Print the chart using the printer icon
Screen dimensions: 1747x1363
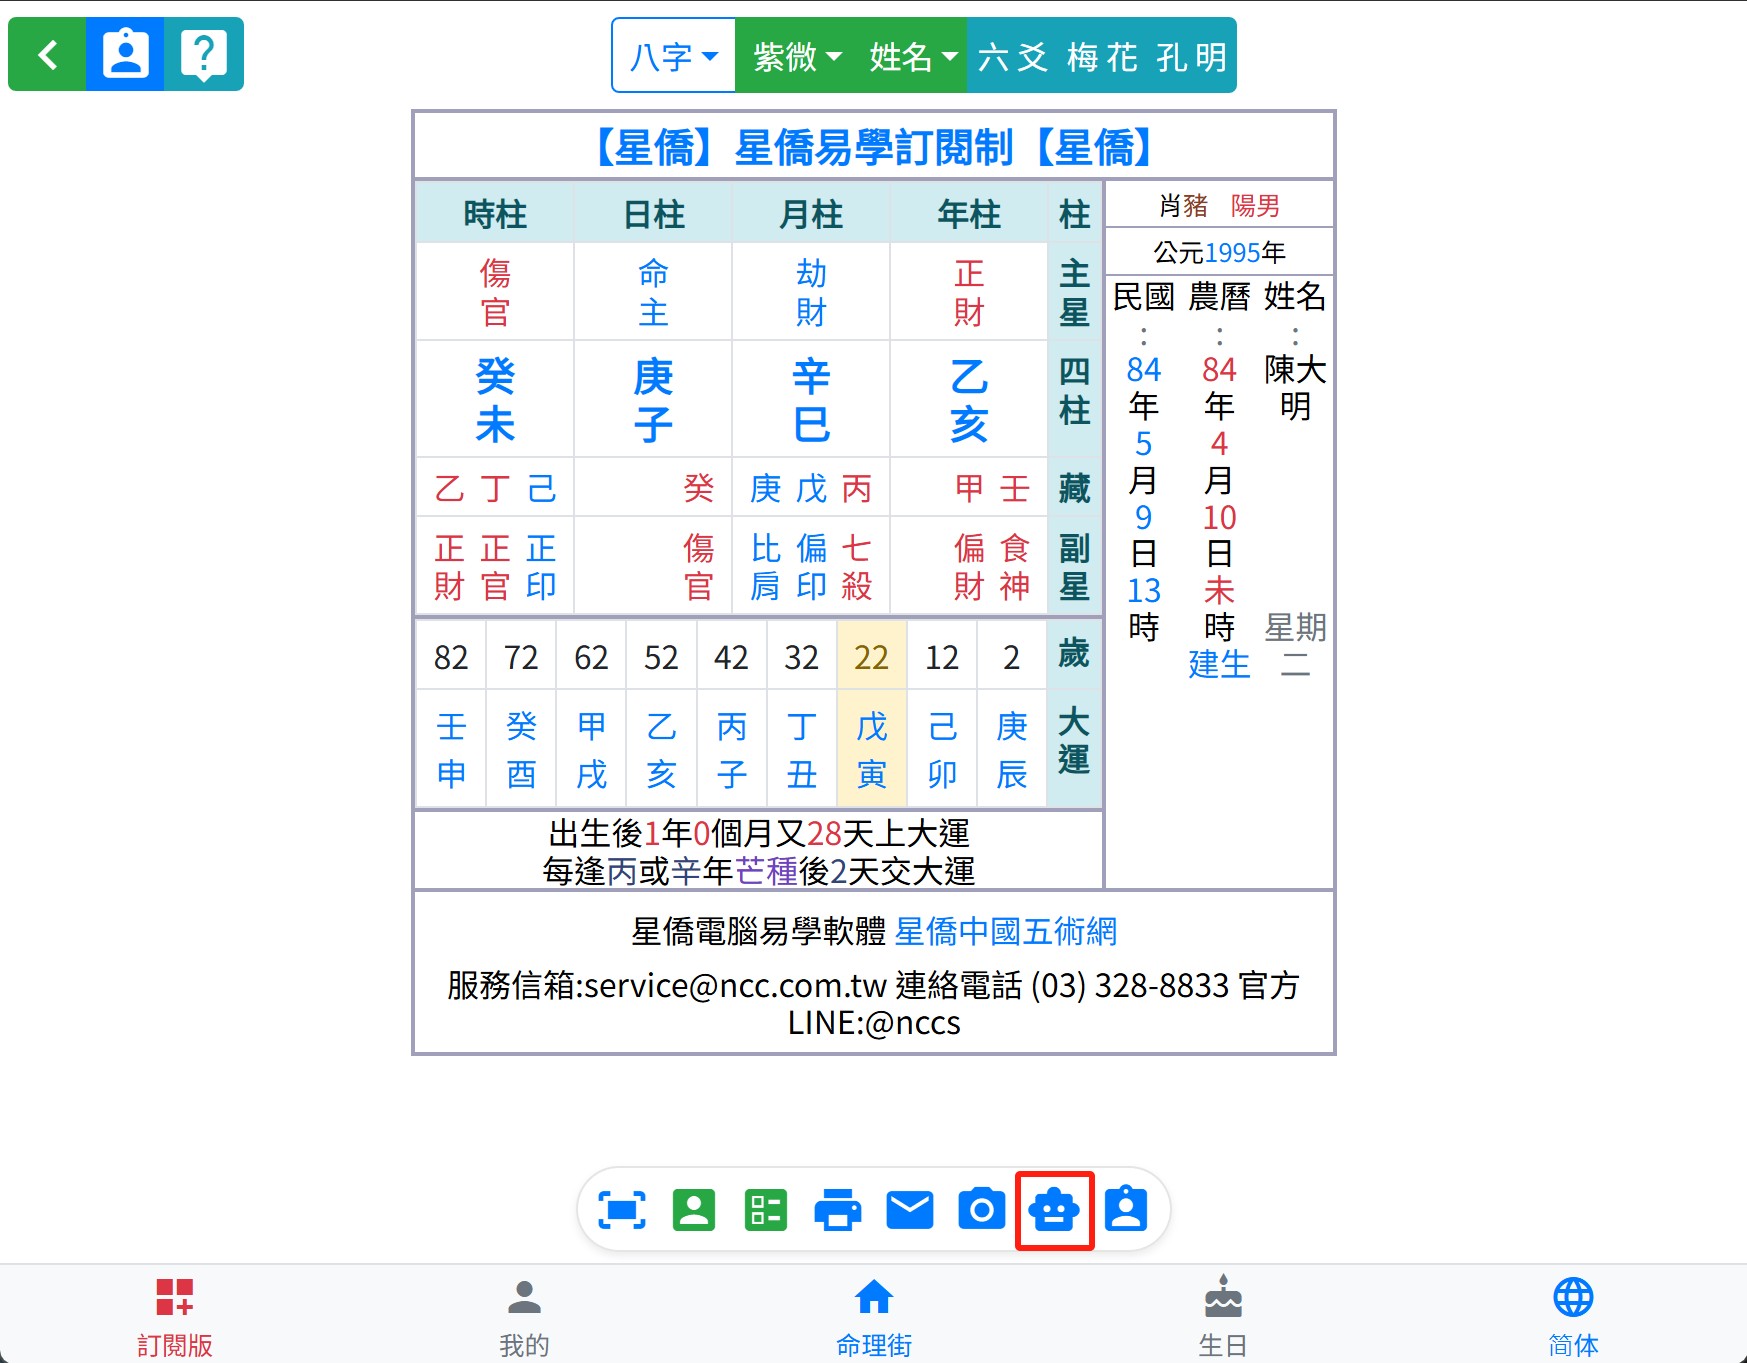pos(838,1210)
